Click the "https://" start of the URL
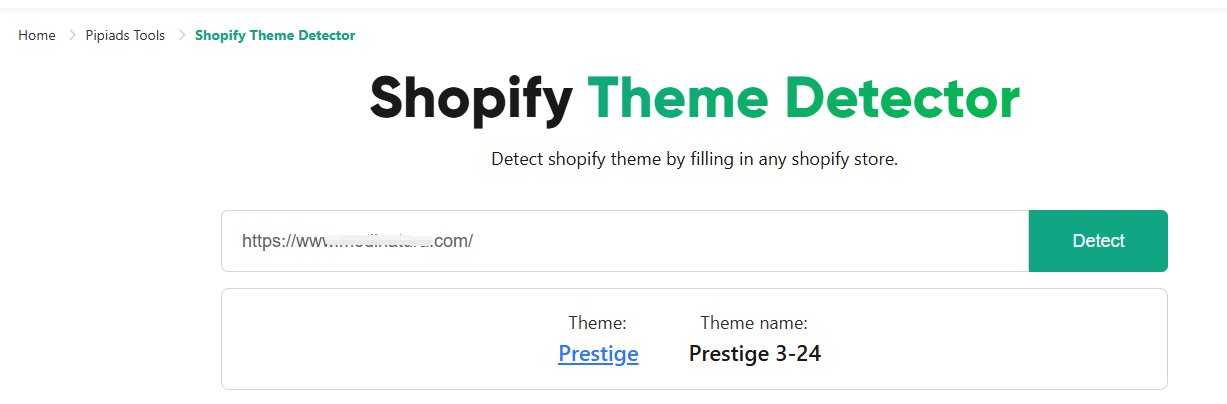Screen dimensions: 1227x404 coord(268,241)
